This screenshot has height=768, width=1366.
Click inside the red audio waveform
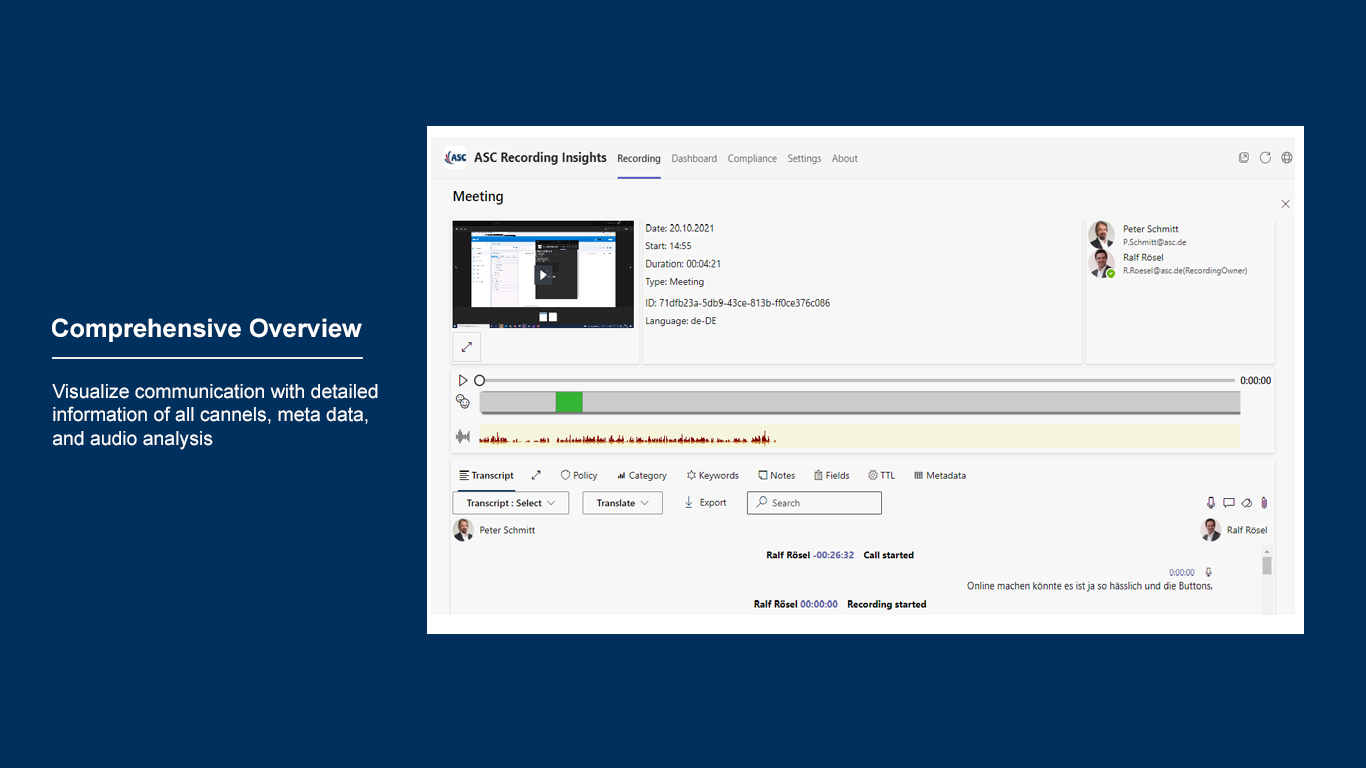[627, 438]
